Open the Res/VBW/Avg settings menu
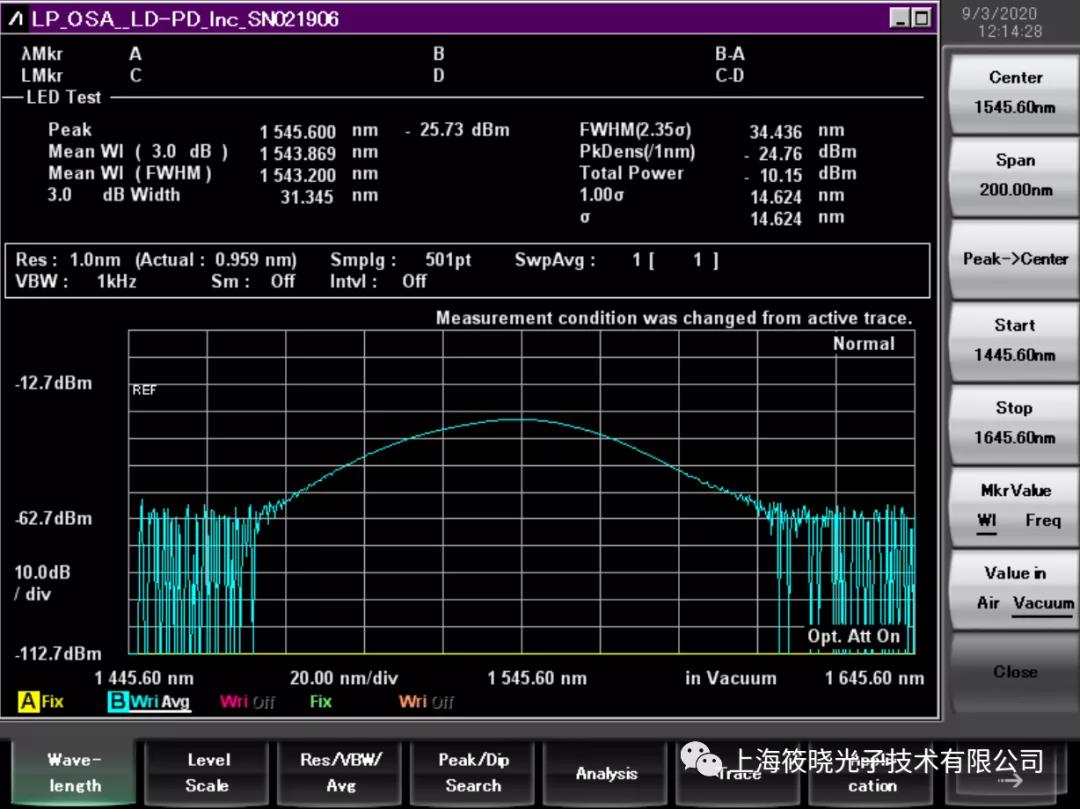This screenshot has width=1080, height=809. click(341, 773)
